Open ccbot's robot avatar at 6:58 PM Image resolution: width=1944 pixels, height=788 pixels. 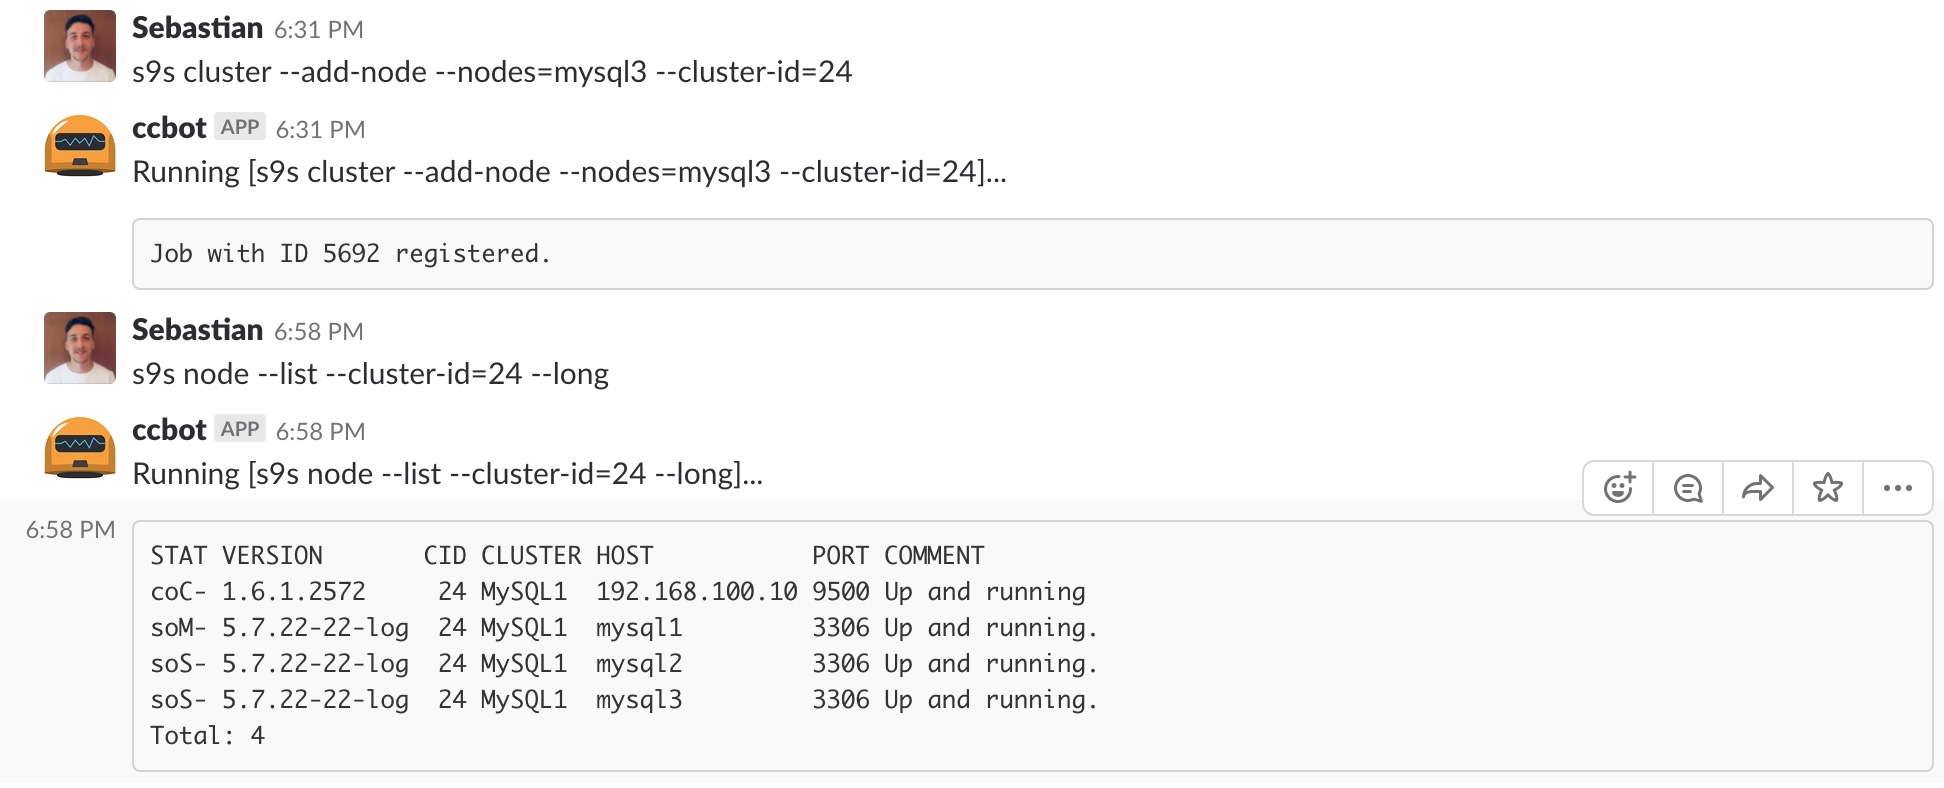point(80,448)
